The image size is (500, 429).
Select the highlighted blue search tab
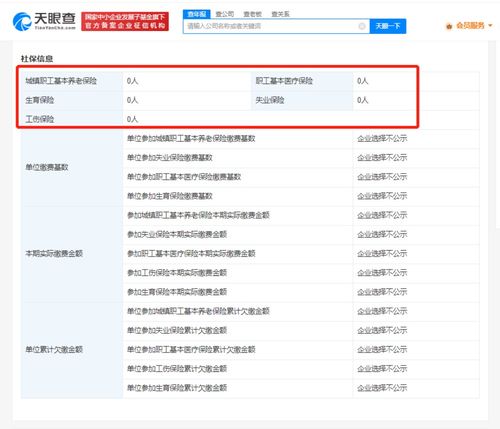click(x=197, y=14)
